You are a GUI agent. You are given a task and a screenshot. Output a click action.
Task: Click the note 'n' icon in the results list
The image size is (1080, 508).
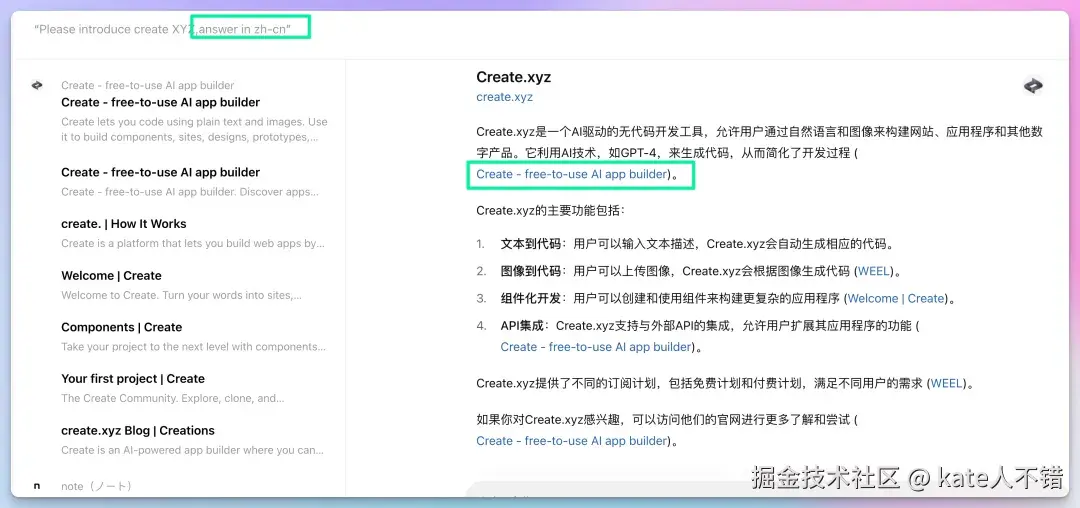click(37, 486)
